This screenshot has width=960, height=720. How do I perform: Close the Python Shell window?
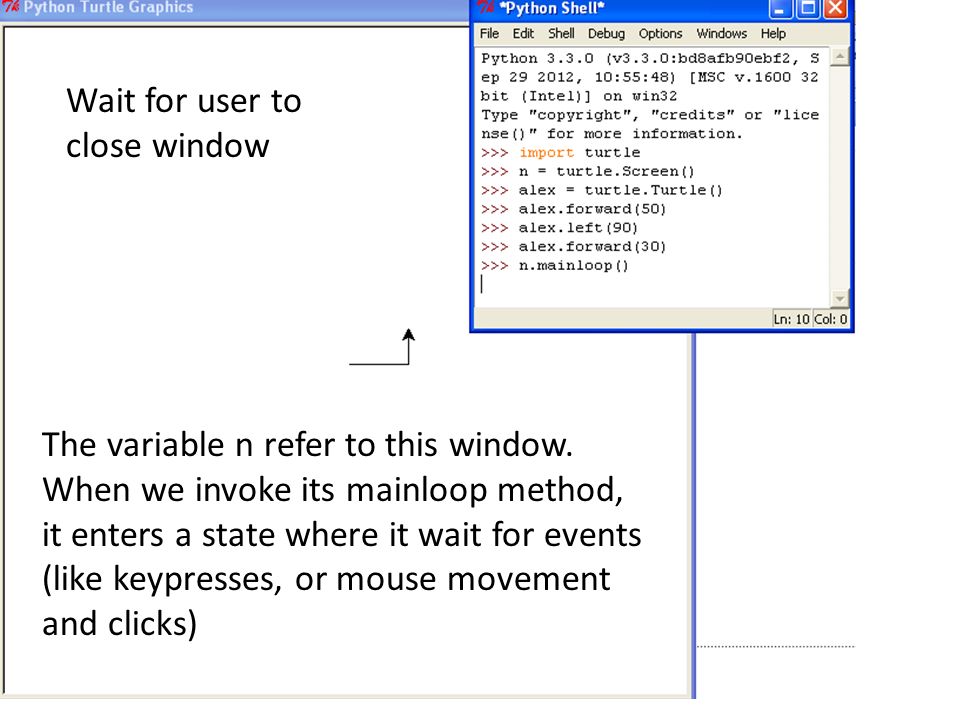pyautogui.click(x=835, y=9)
